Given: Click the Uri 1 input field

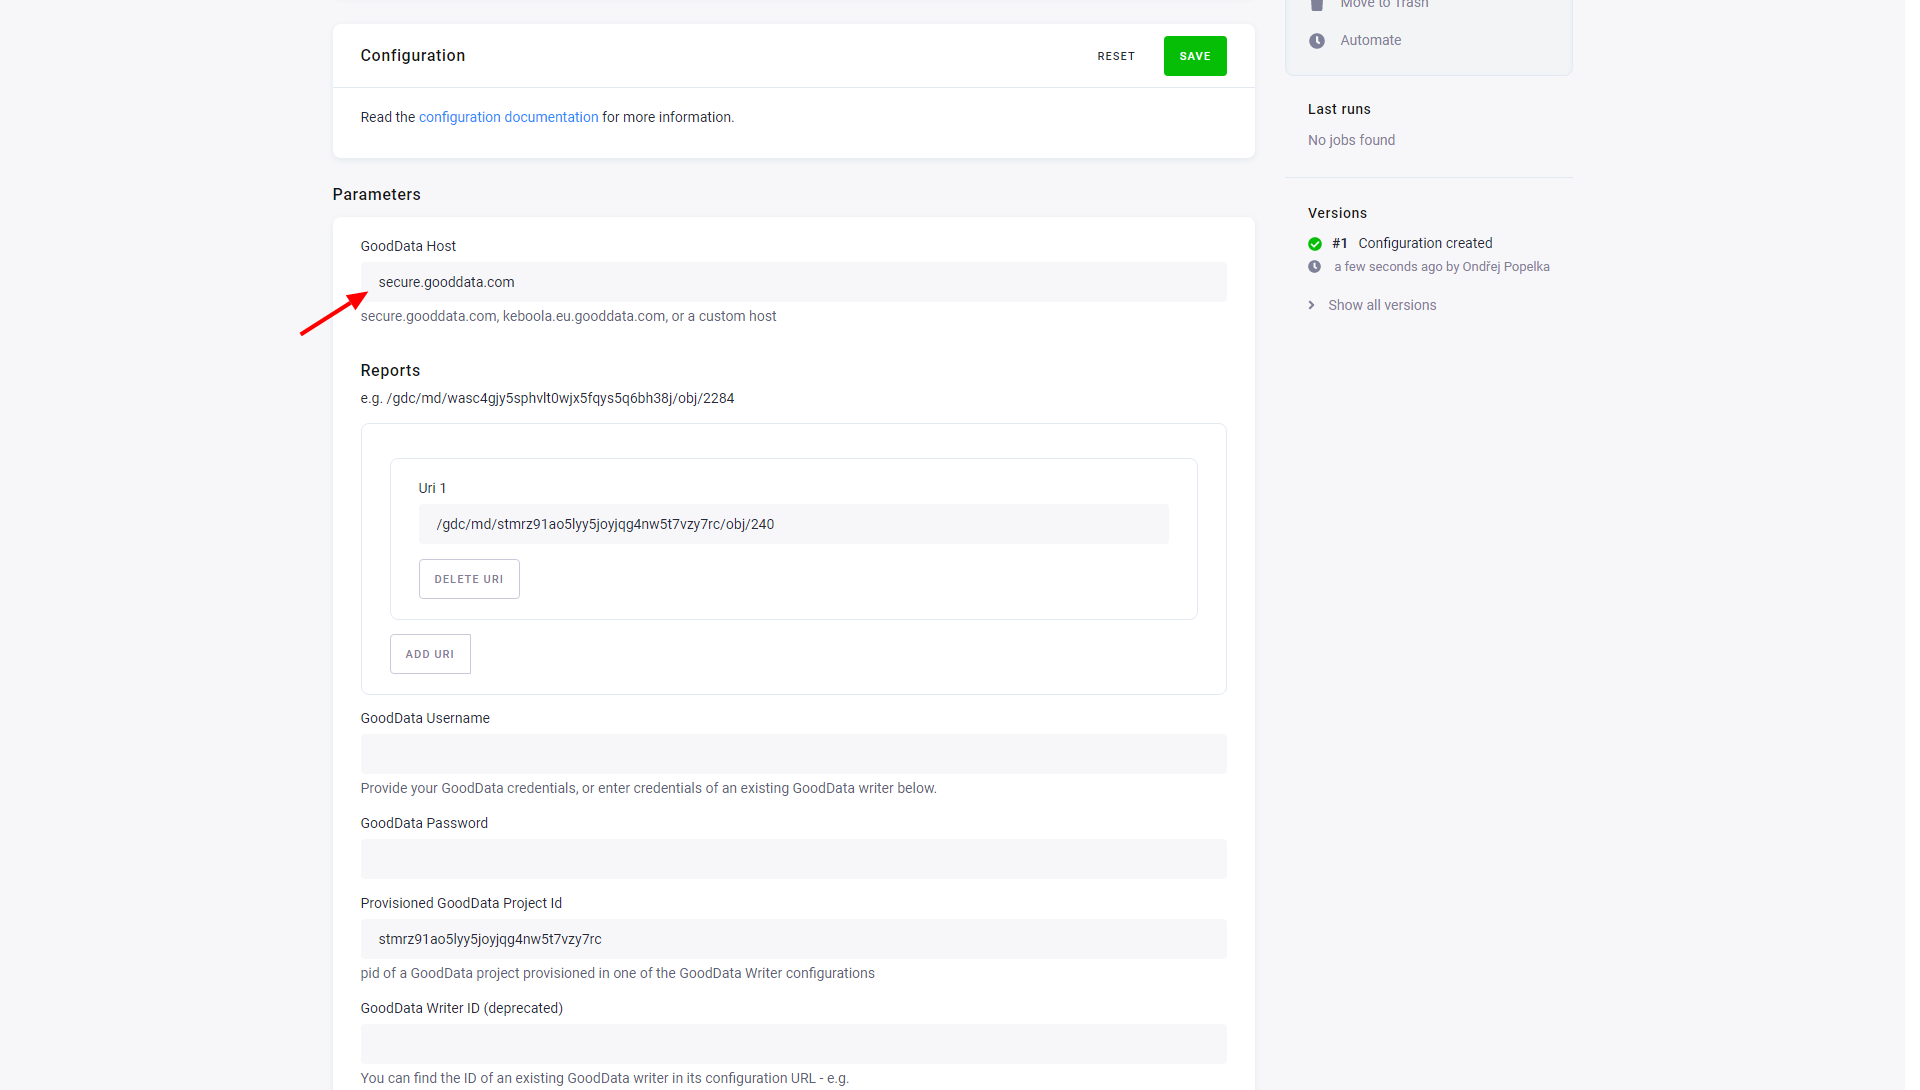Looking at the screenshot, I should pyautogui.click(x=793, y=524).
